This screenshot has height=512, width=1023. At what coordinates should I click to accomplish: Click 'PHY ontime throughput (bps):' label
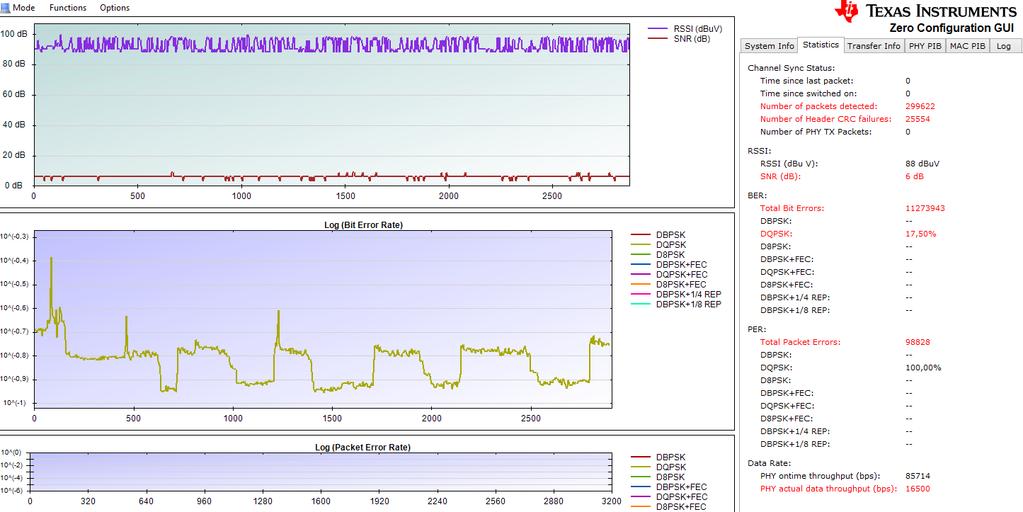[819, 476]
